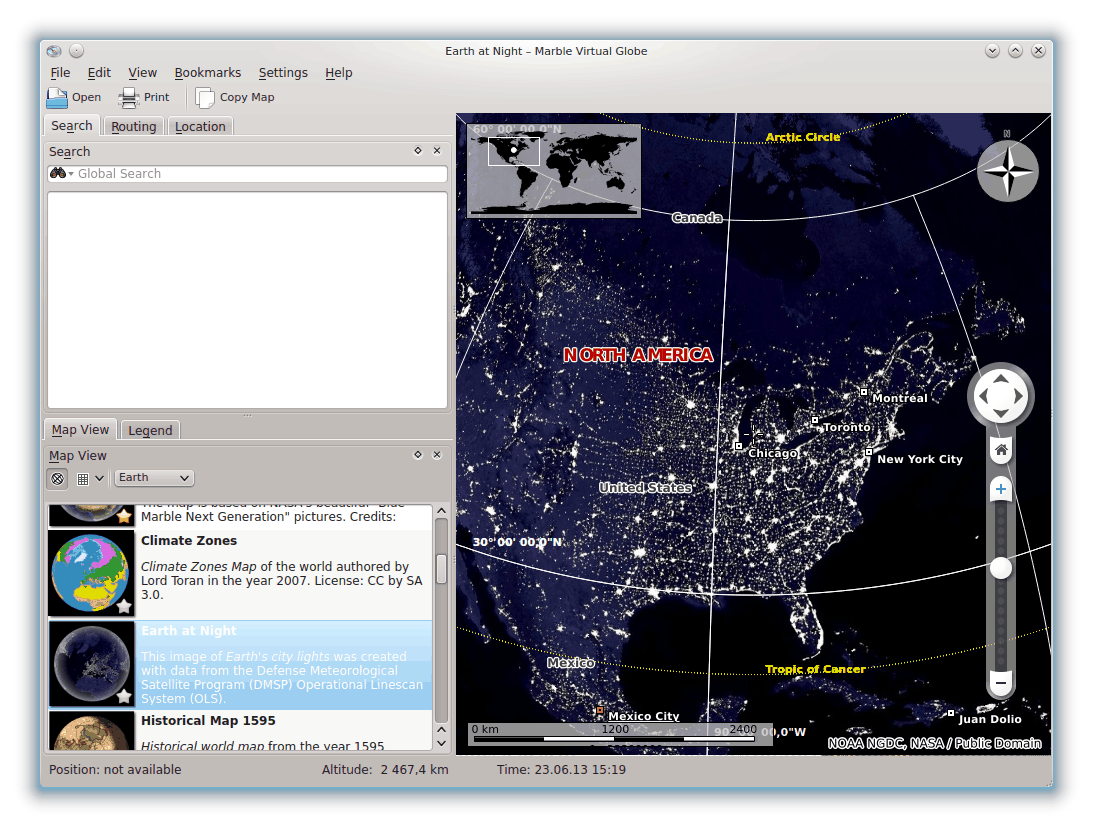Click the Time status bar entry
Image resolution: width=1093 pixels, height=827 pixels.
coord(561,769)
